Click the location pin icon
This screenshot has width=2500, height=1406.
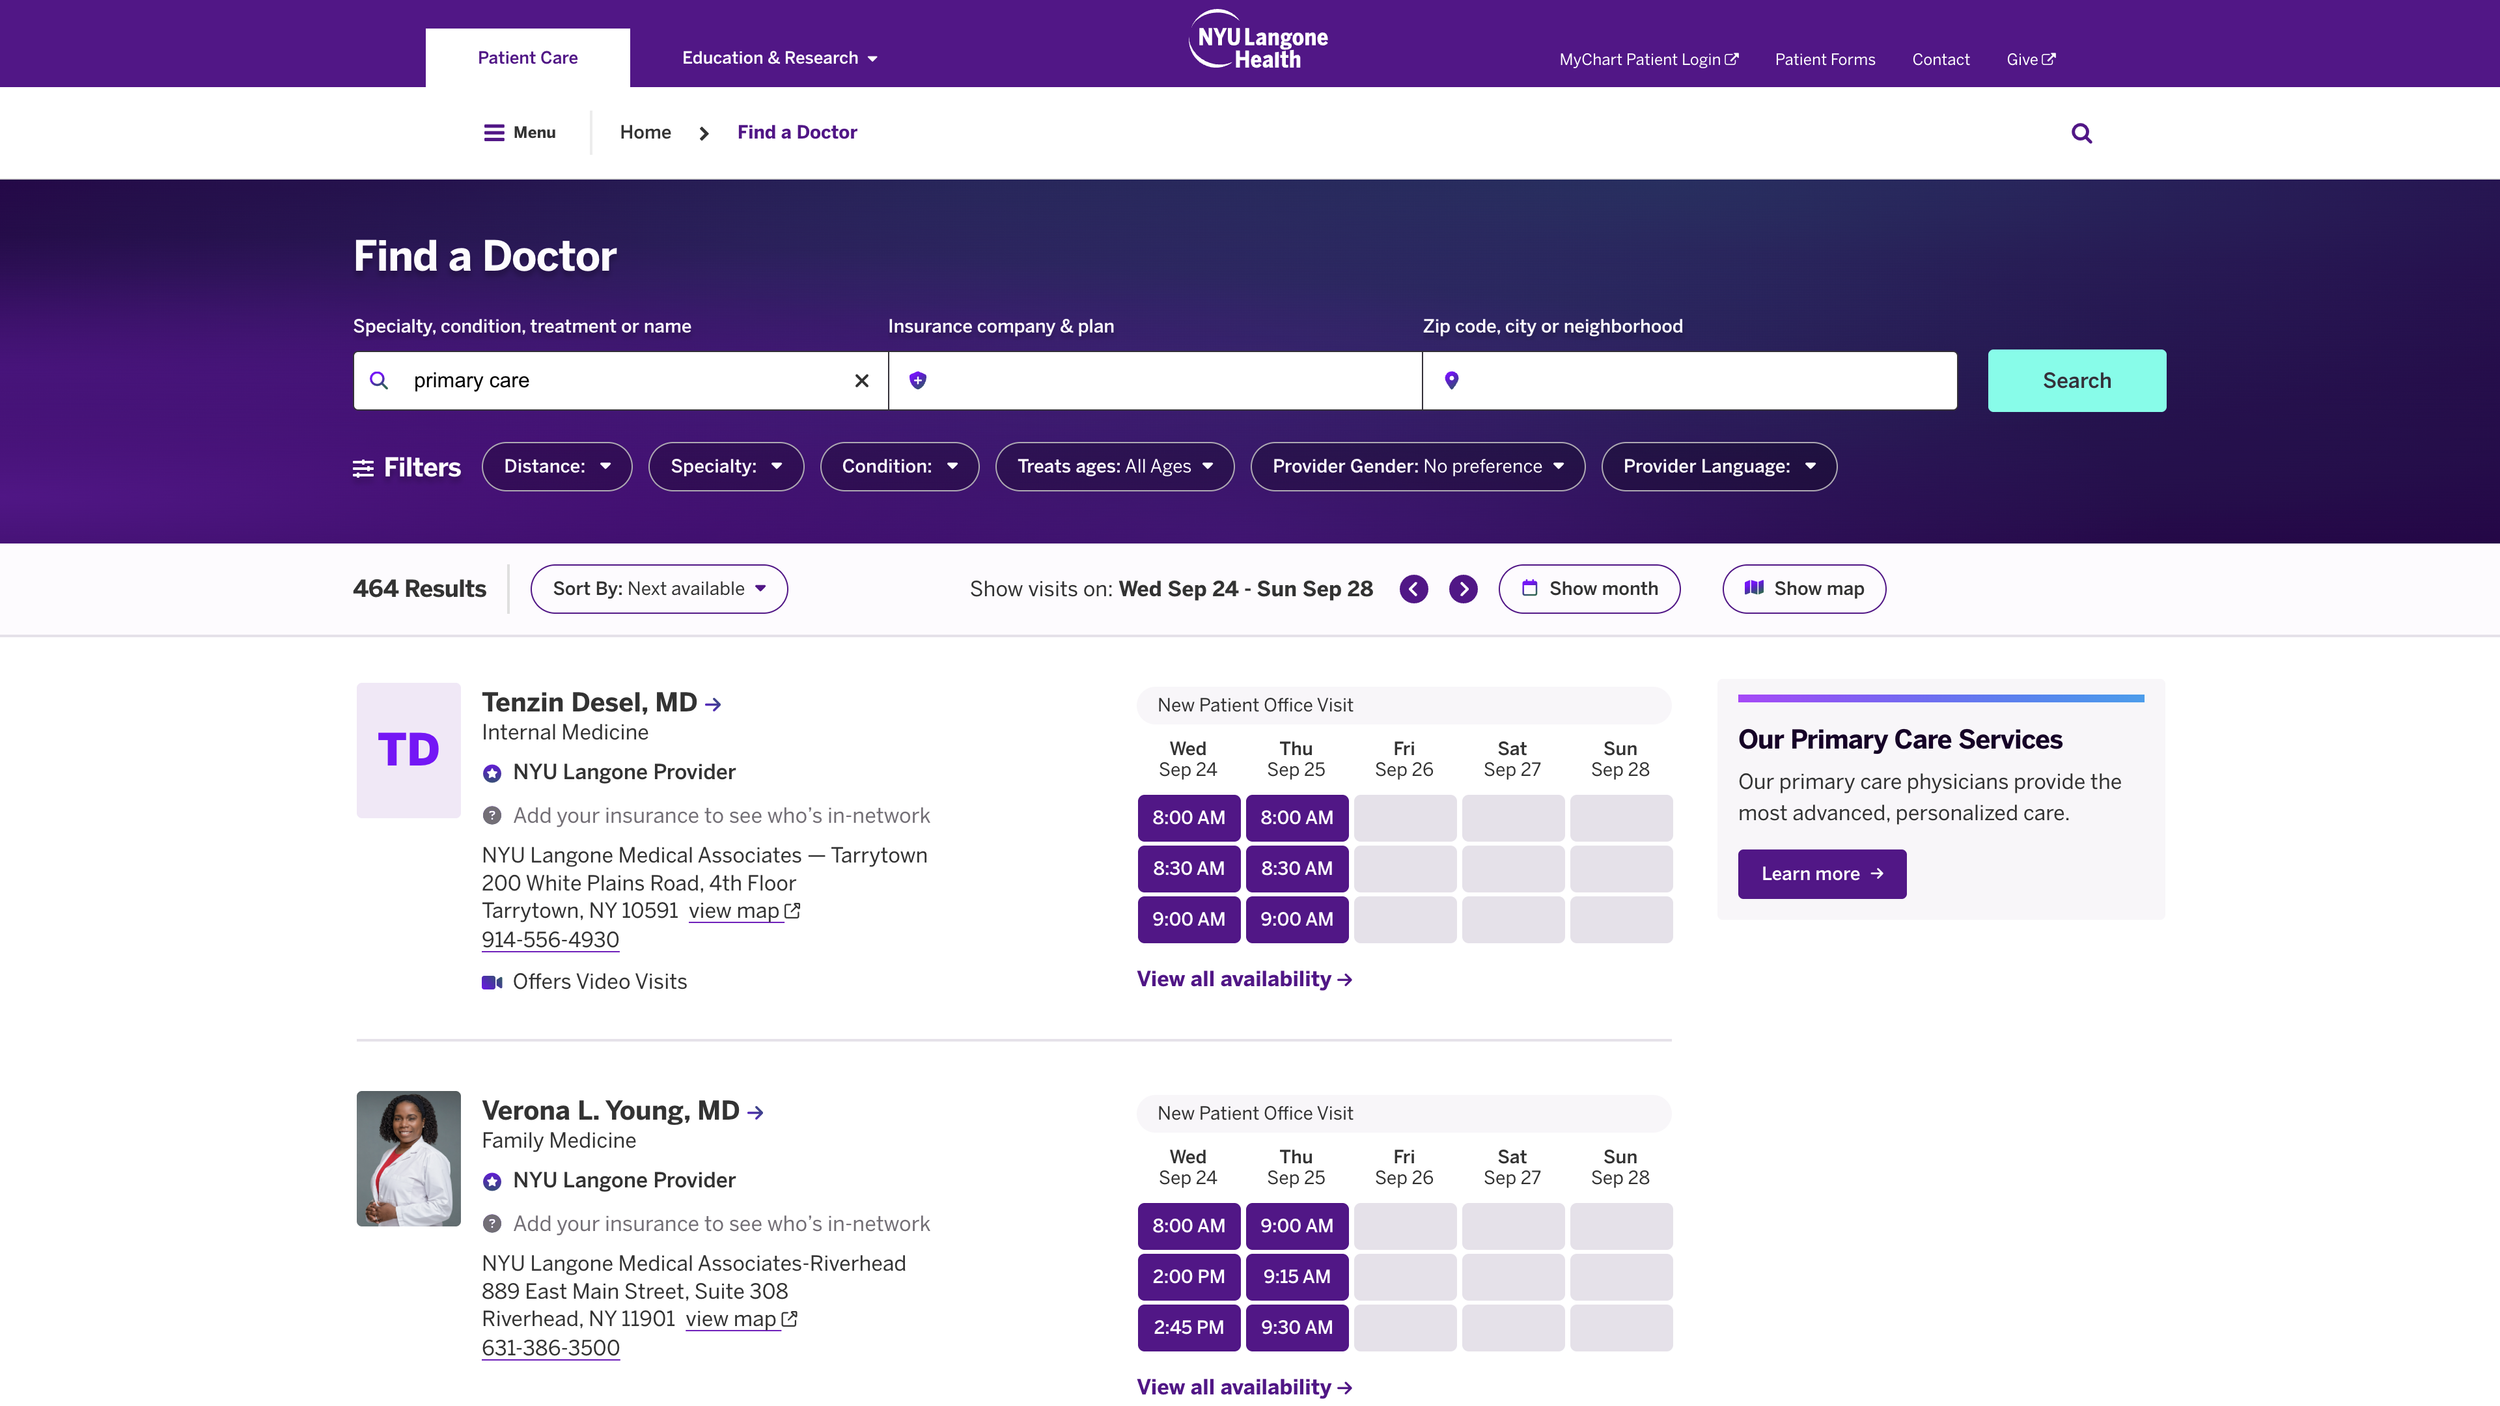pos(1452,380)
